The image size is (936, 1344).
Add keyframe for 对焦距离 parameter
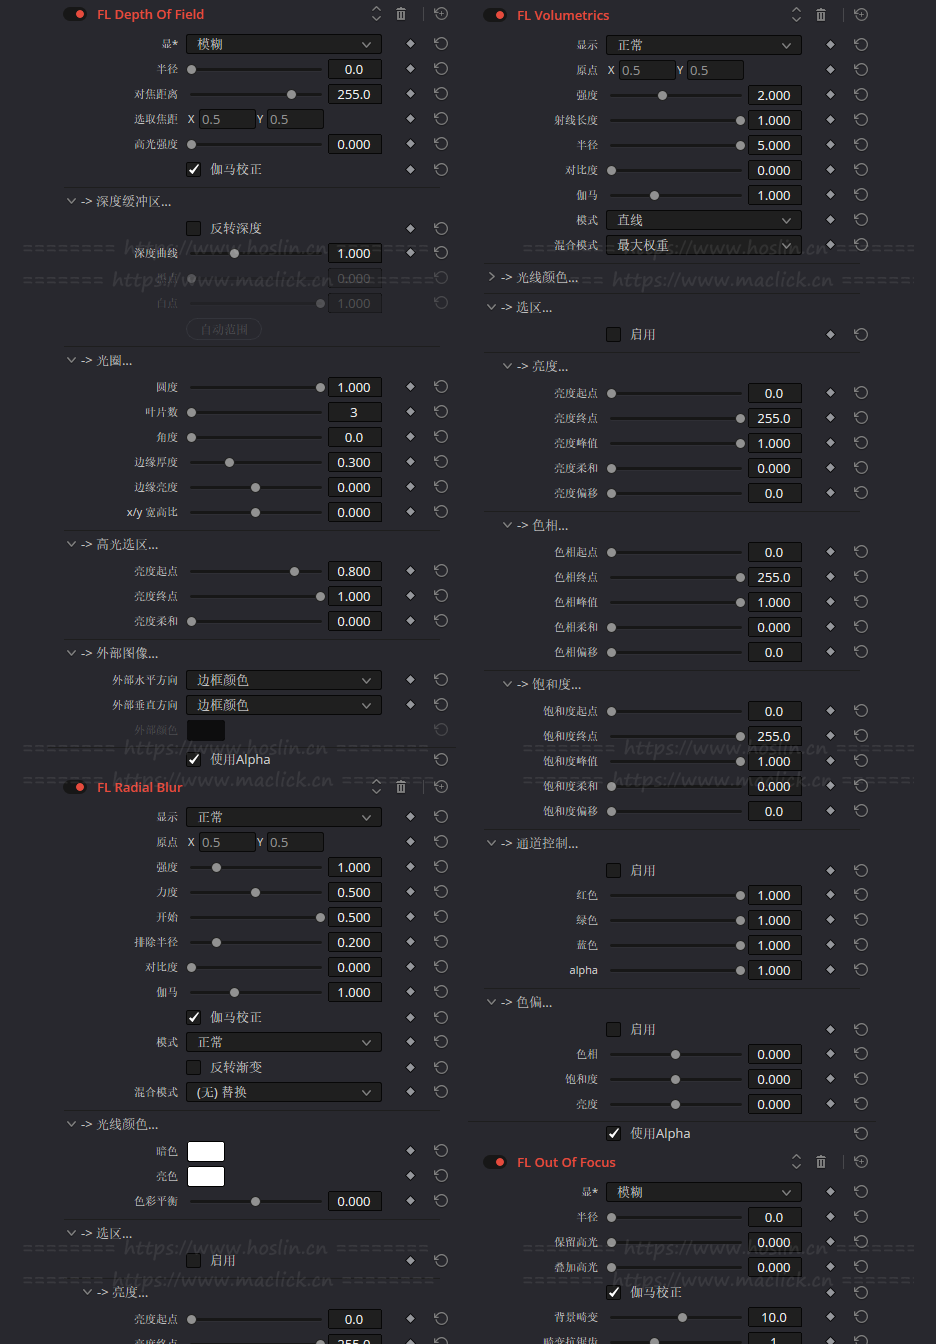pos(410,94)
